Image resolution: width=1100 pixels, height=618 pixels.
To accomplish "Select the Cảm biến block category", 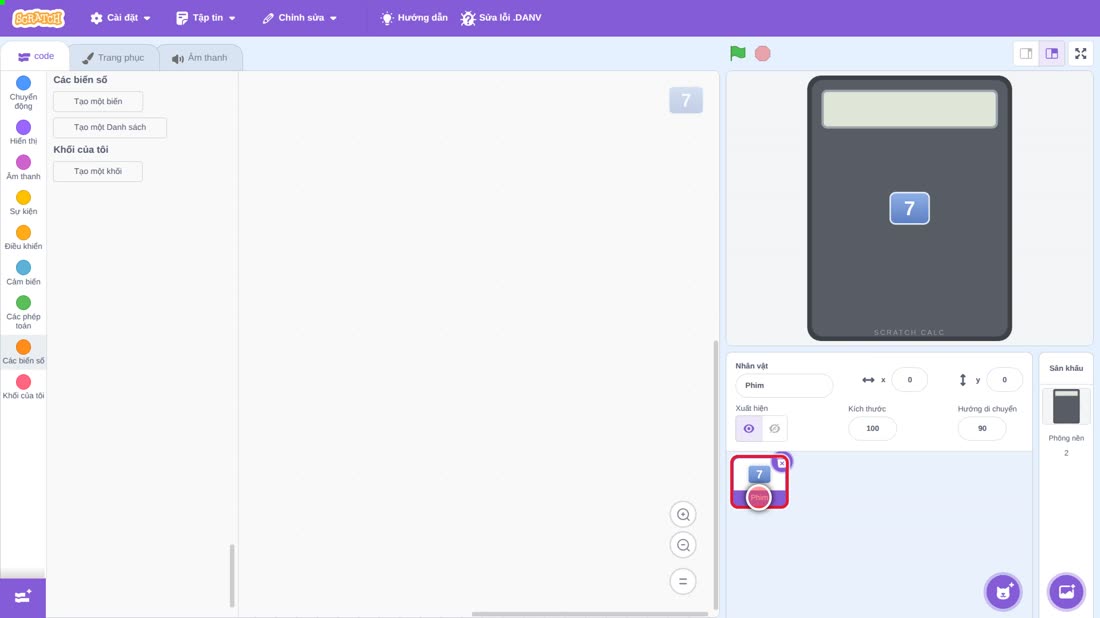I will pyautogui.click(x=23, y=272).
